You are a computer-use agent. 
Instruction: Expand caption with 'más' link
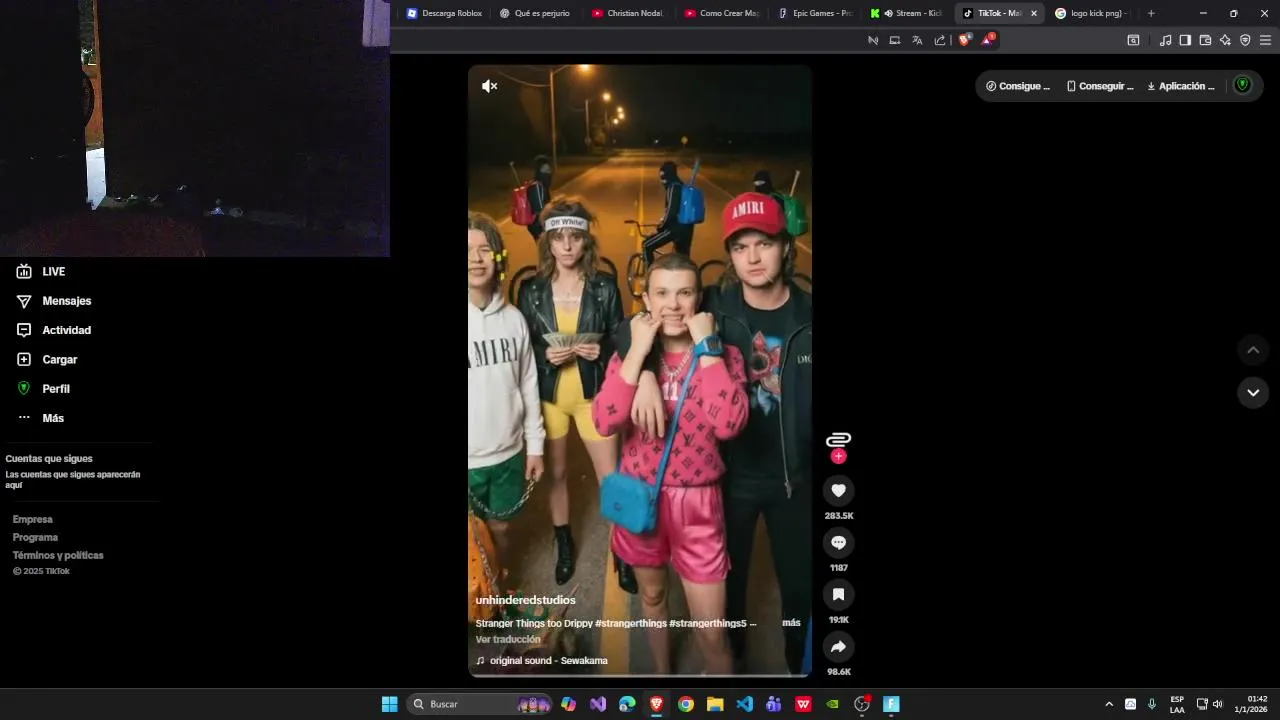click(x=791, y=623)
